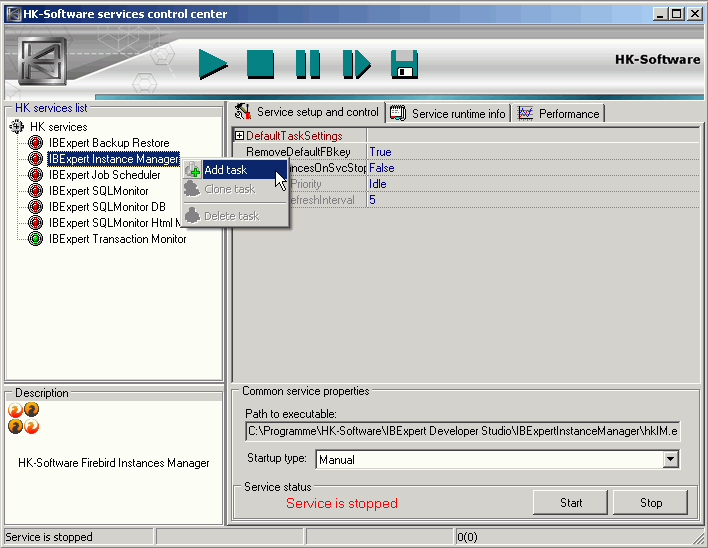Image resolution: width=708 pixels, height=548 pixels.
Task: Choose Add task from context menu
Action: coord(236,170)
